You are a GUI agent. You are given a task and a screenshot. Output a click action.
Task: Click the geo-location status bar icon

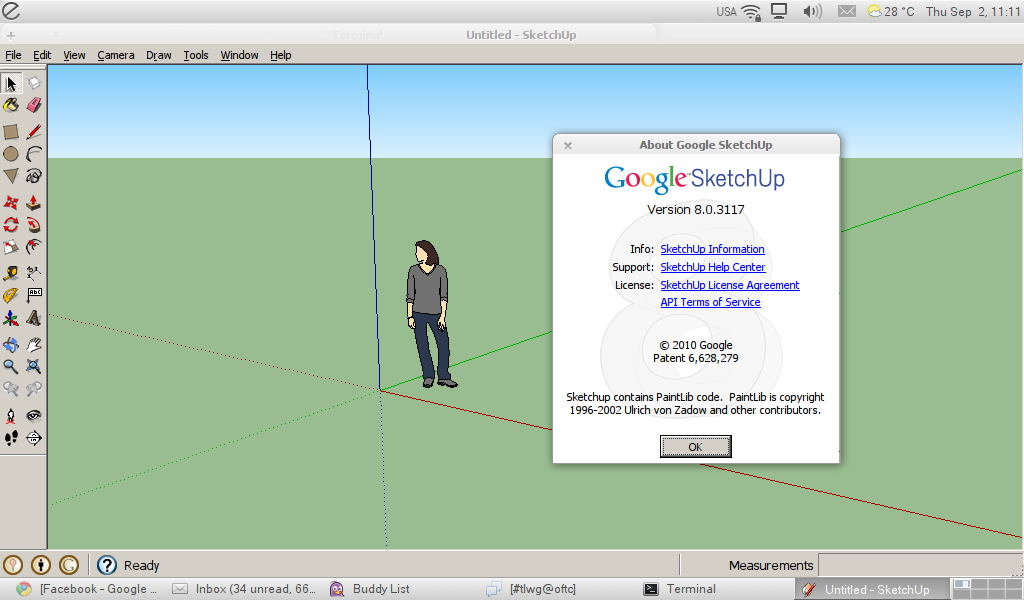pos(13,565)
